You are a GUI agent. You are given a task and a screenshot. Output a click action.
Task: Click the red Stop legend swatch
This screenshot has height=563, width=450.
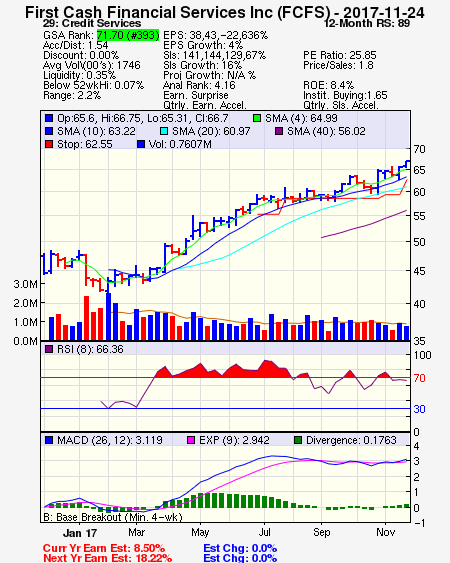pyautogui.click(x=49, y=144)
